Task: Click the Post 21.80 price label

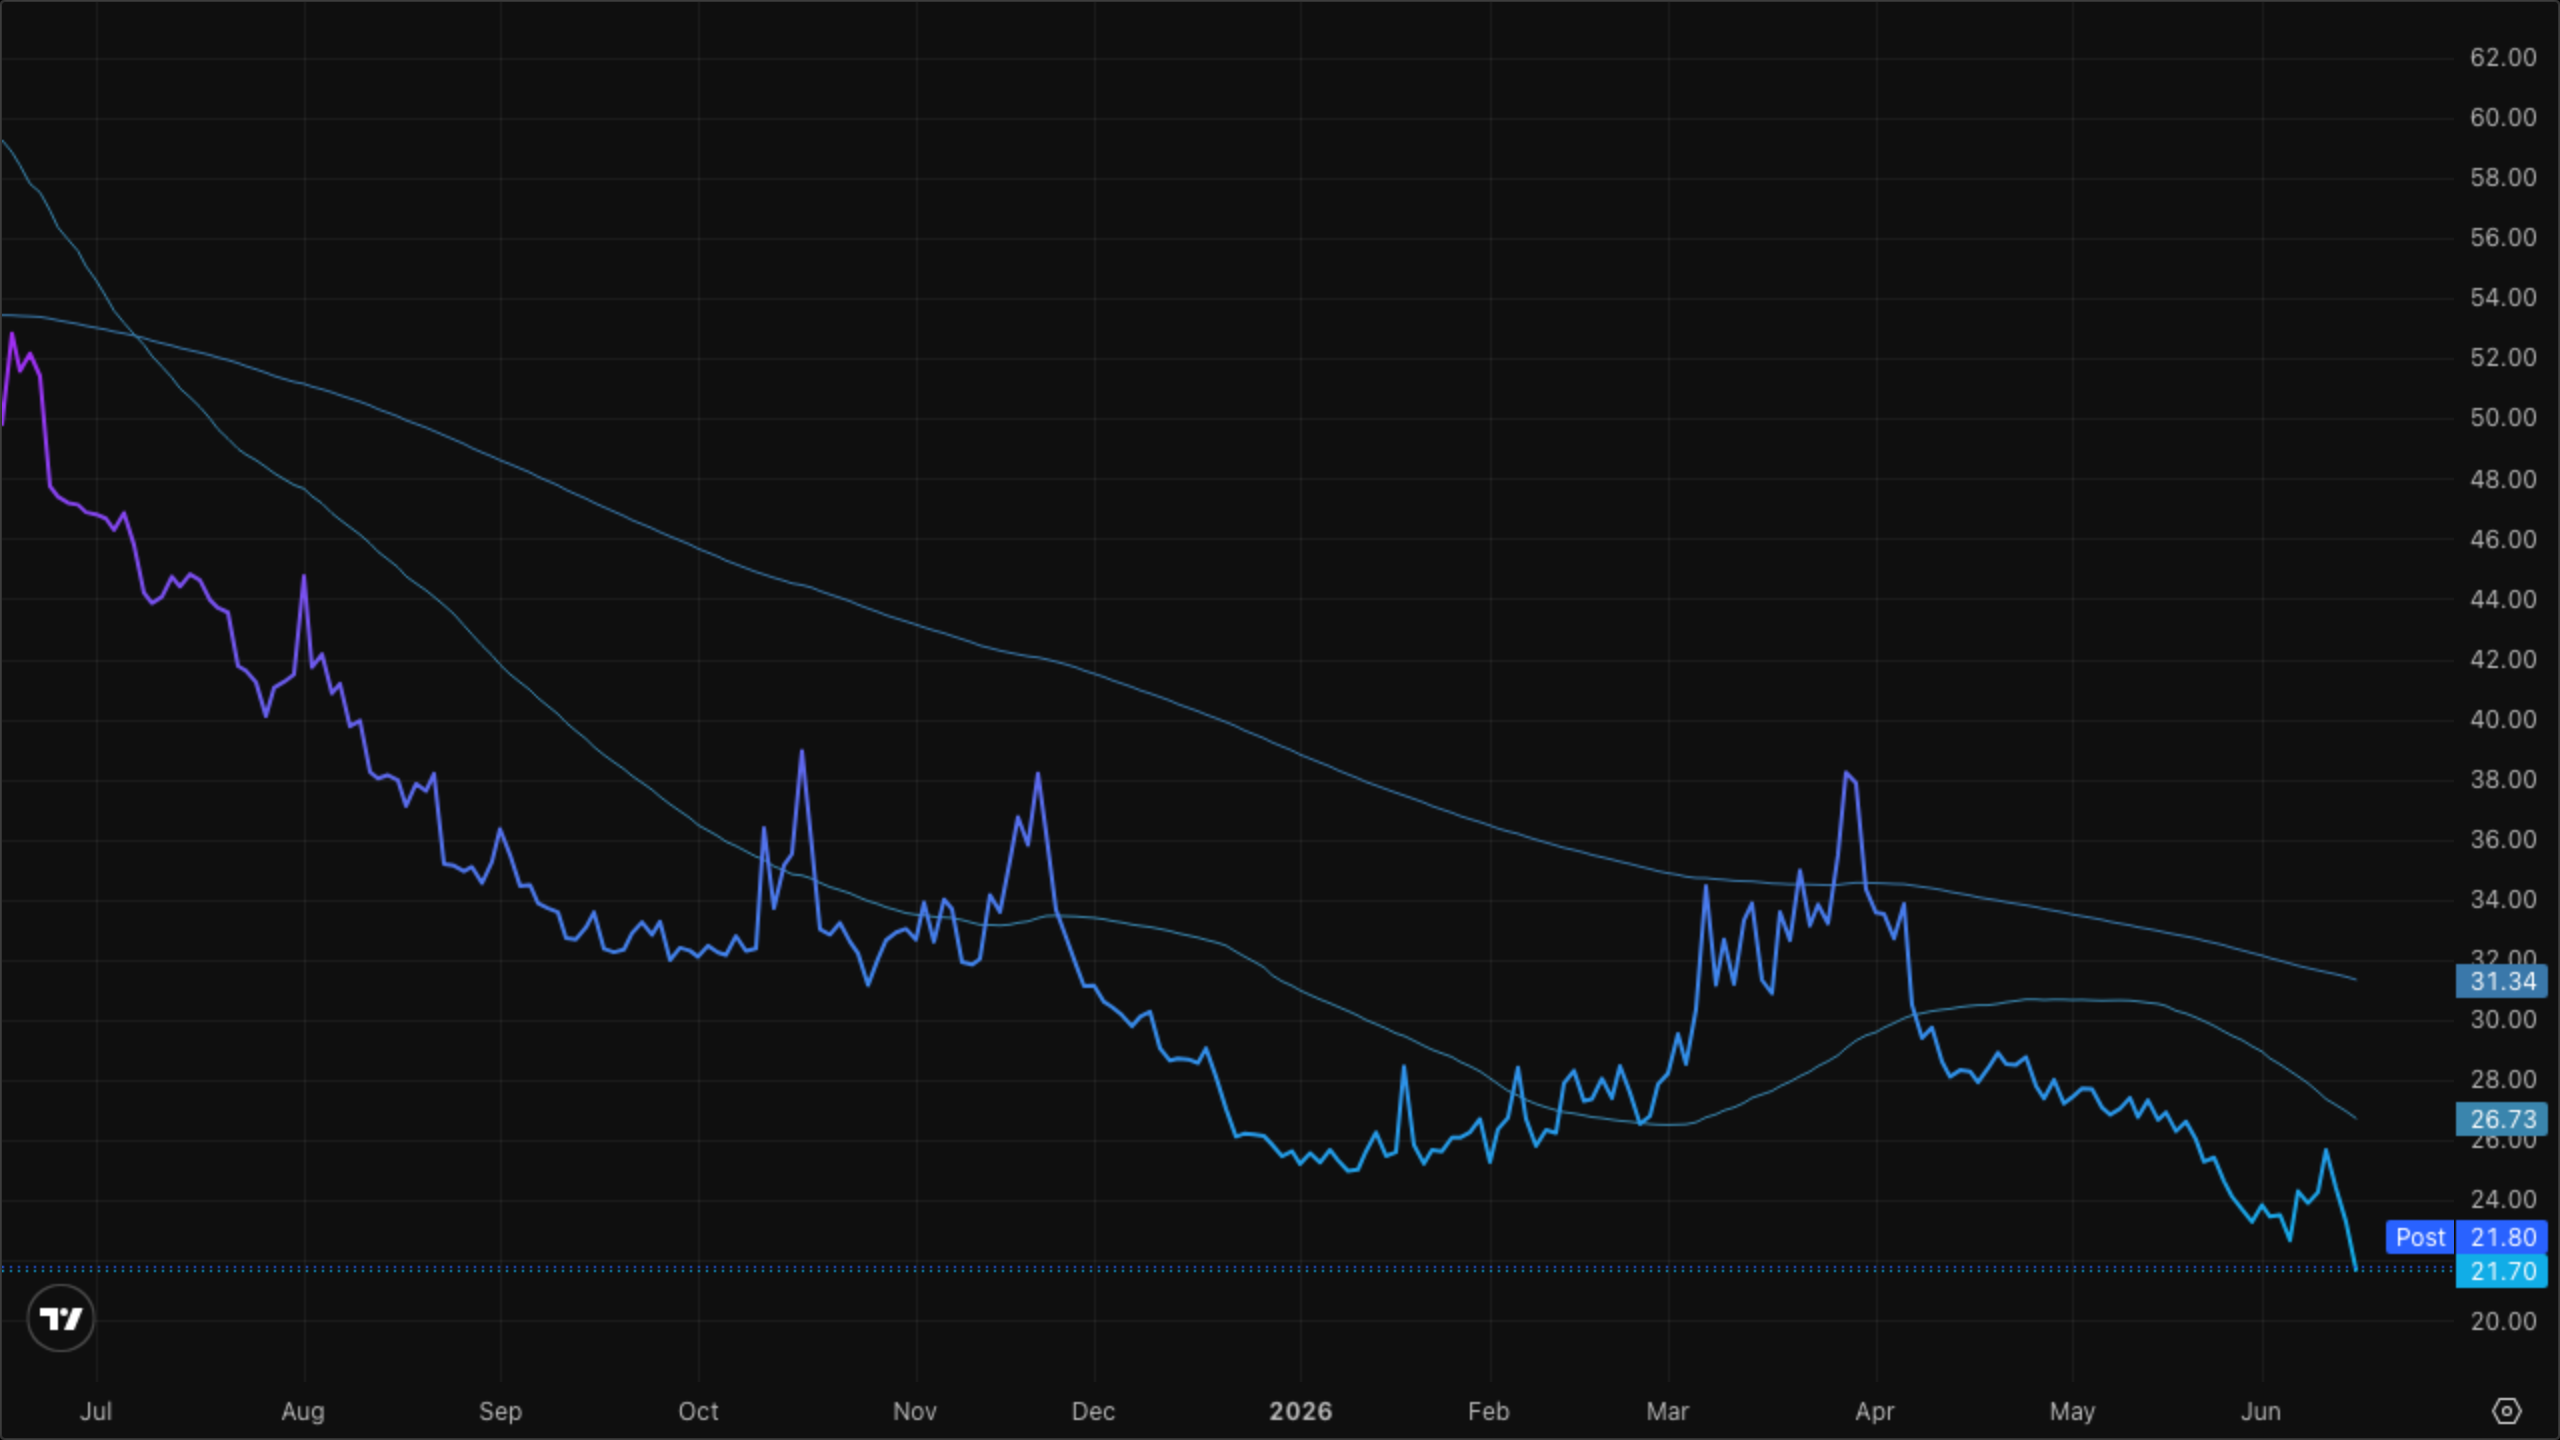Action: 2466,1237
